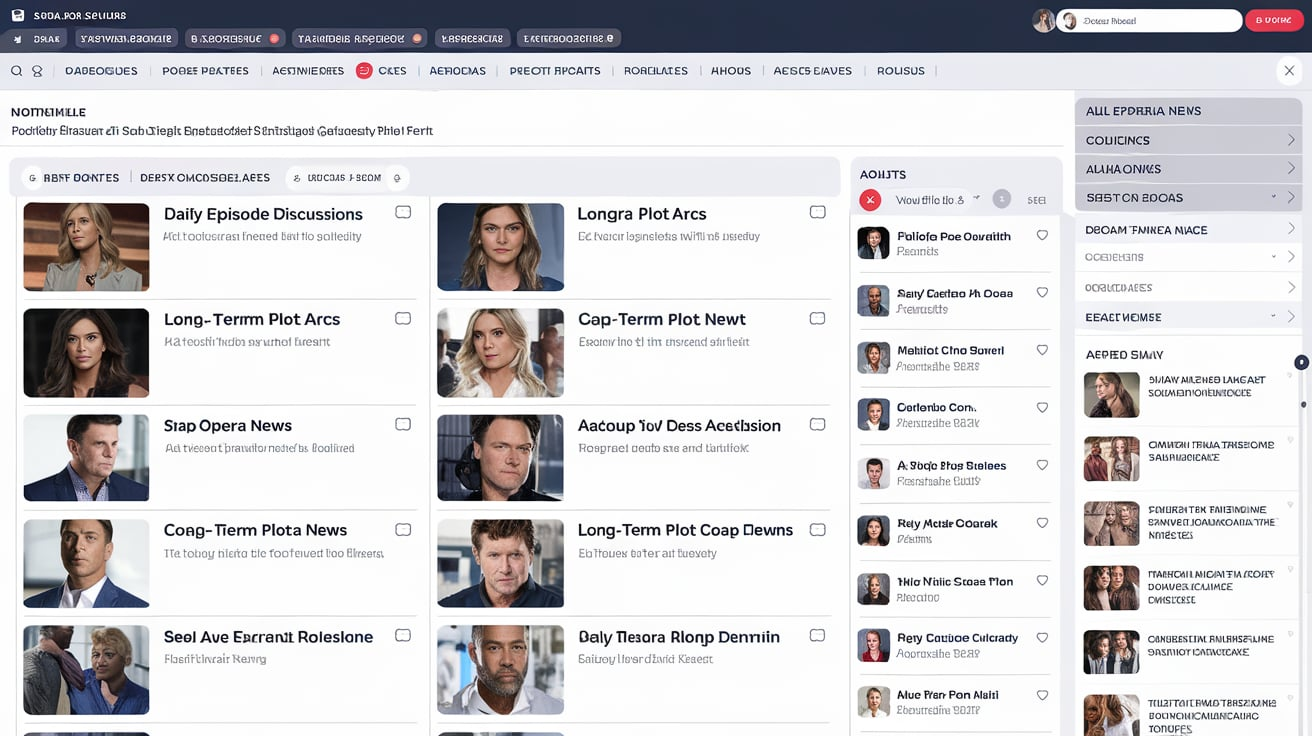Check the box for Daily Episode Discussions
Image resolution: width=1312 pixels, height=736 pixels.
click(x=403, y=212)
